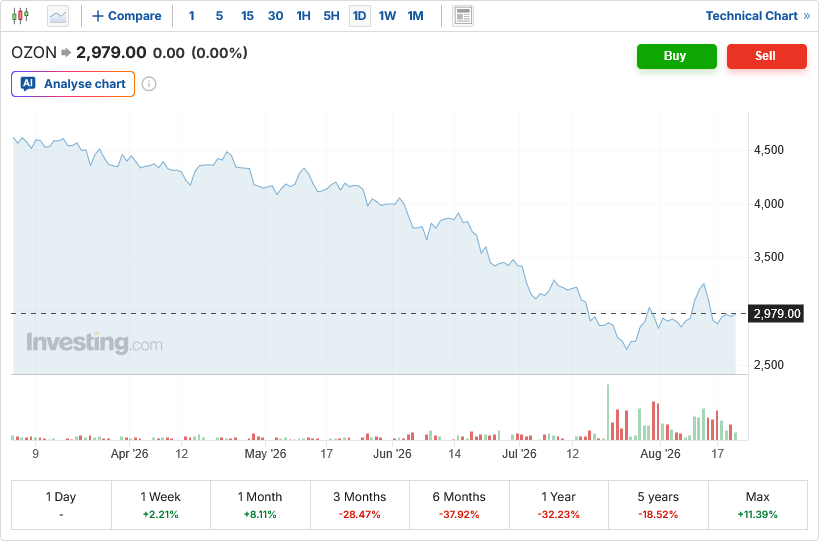Add a comparison with Compare

pos(127,16)
